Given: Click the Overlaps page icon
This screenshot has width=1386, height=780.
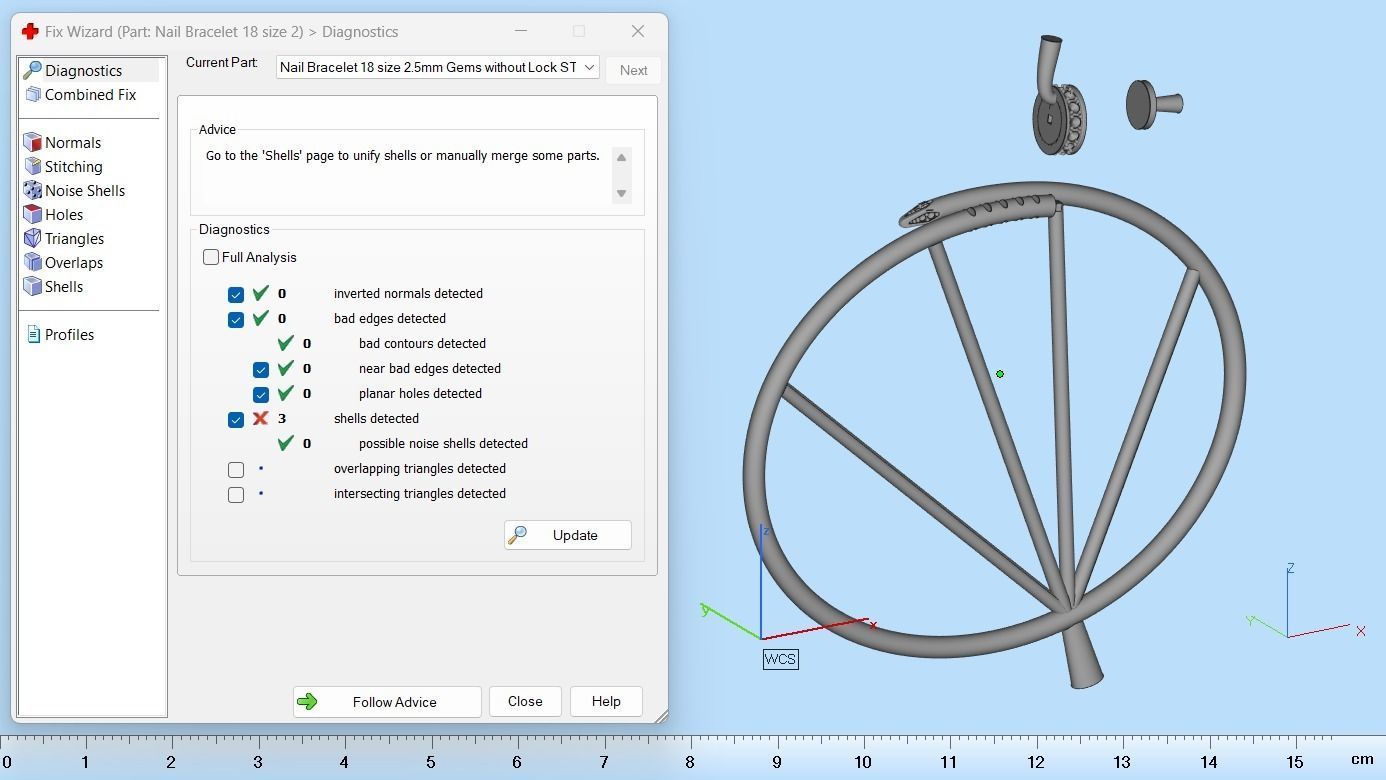Looking at the screenshot, I should point(32,262).
